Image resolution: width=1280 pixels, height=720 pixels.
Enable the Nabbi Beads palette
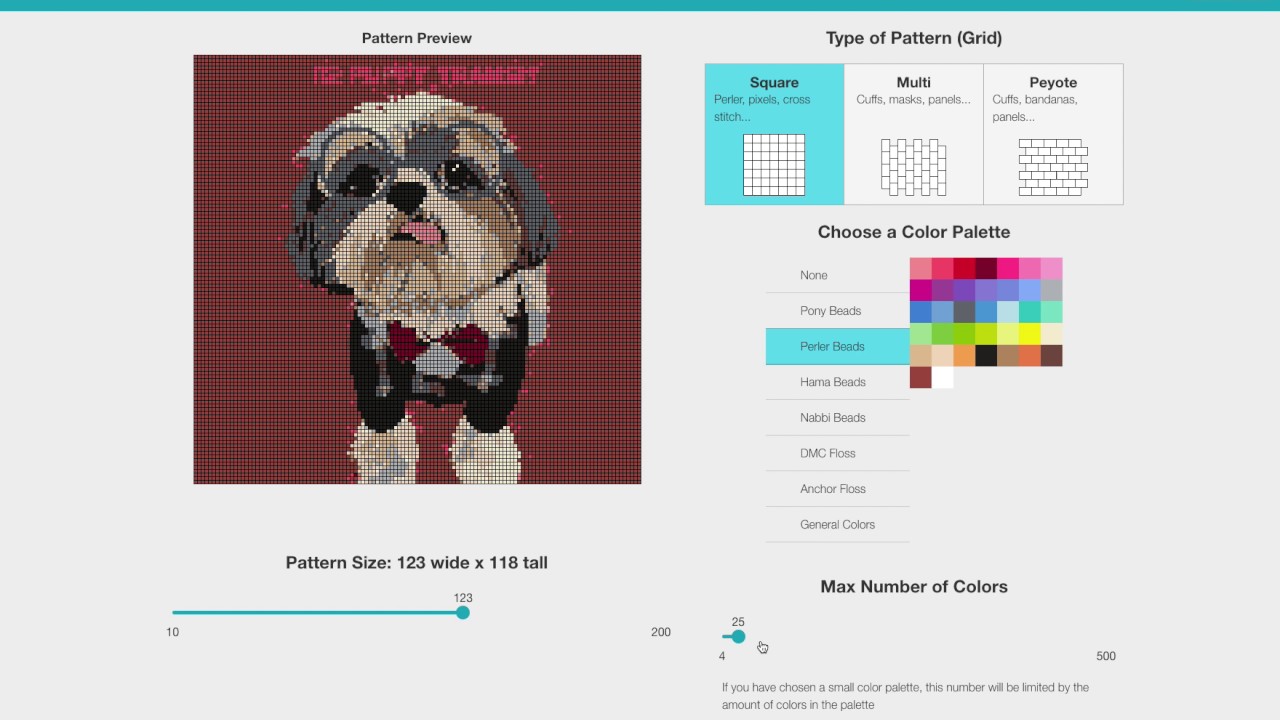[830, 417]
